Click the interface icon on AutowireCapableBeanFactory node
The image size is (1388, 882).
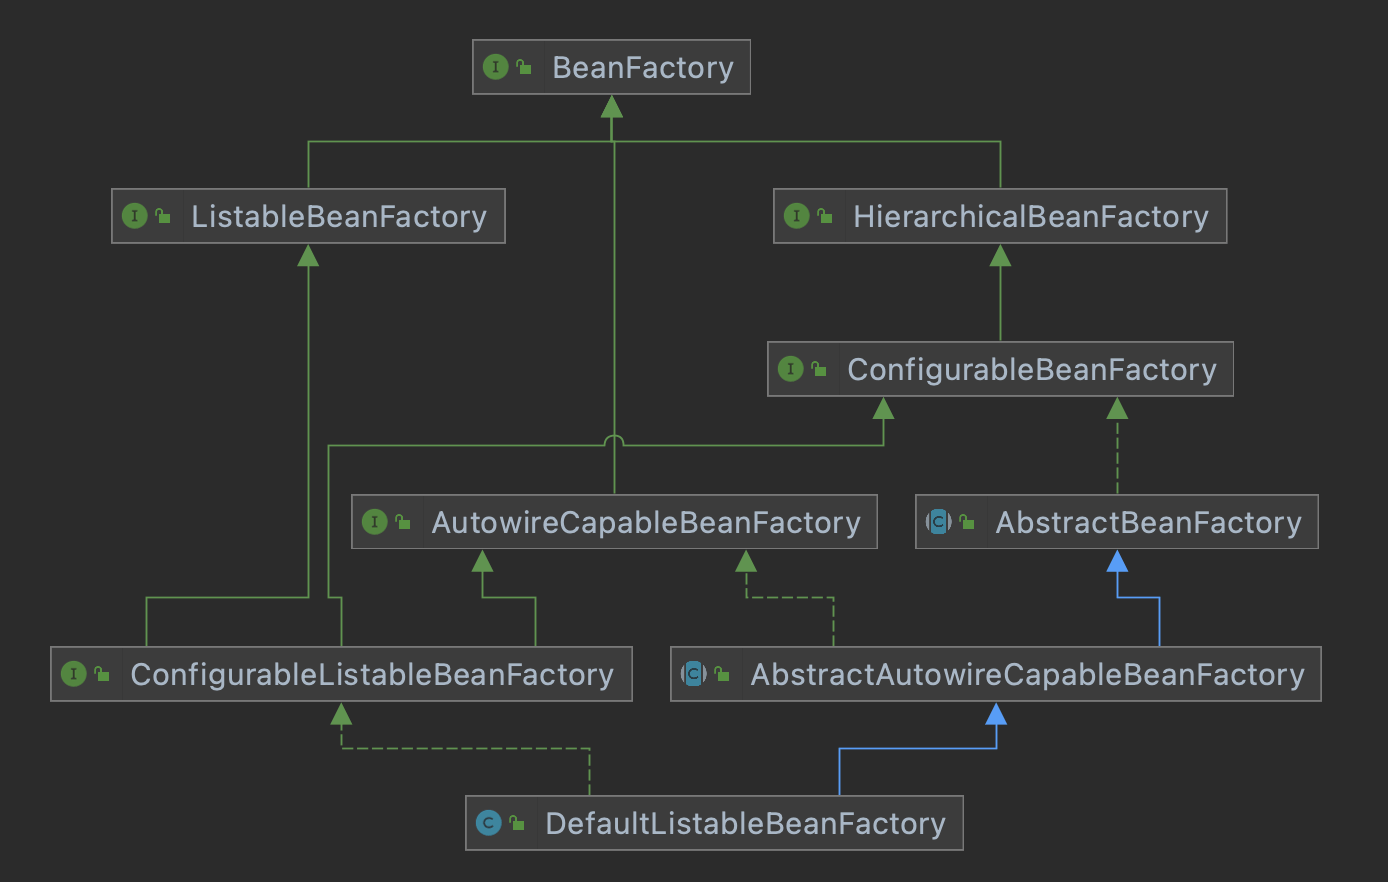tap(375, 521)
